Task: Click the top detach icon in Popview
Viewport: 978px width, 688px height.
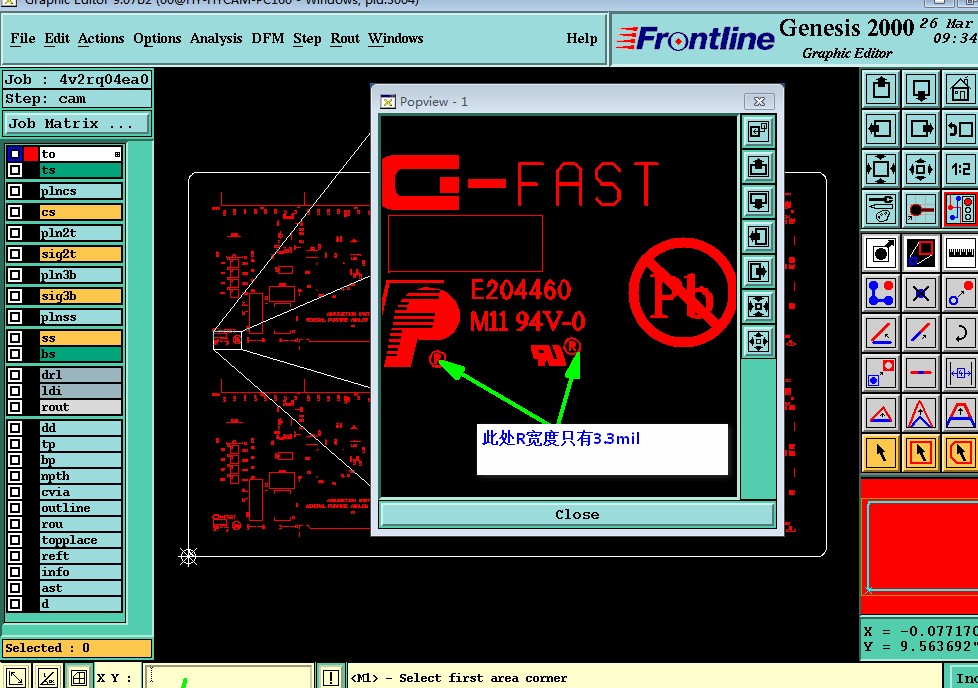Action: click(758, 131)
